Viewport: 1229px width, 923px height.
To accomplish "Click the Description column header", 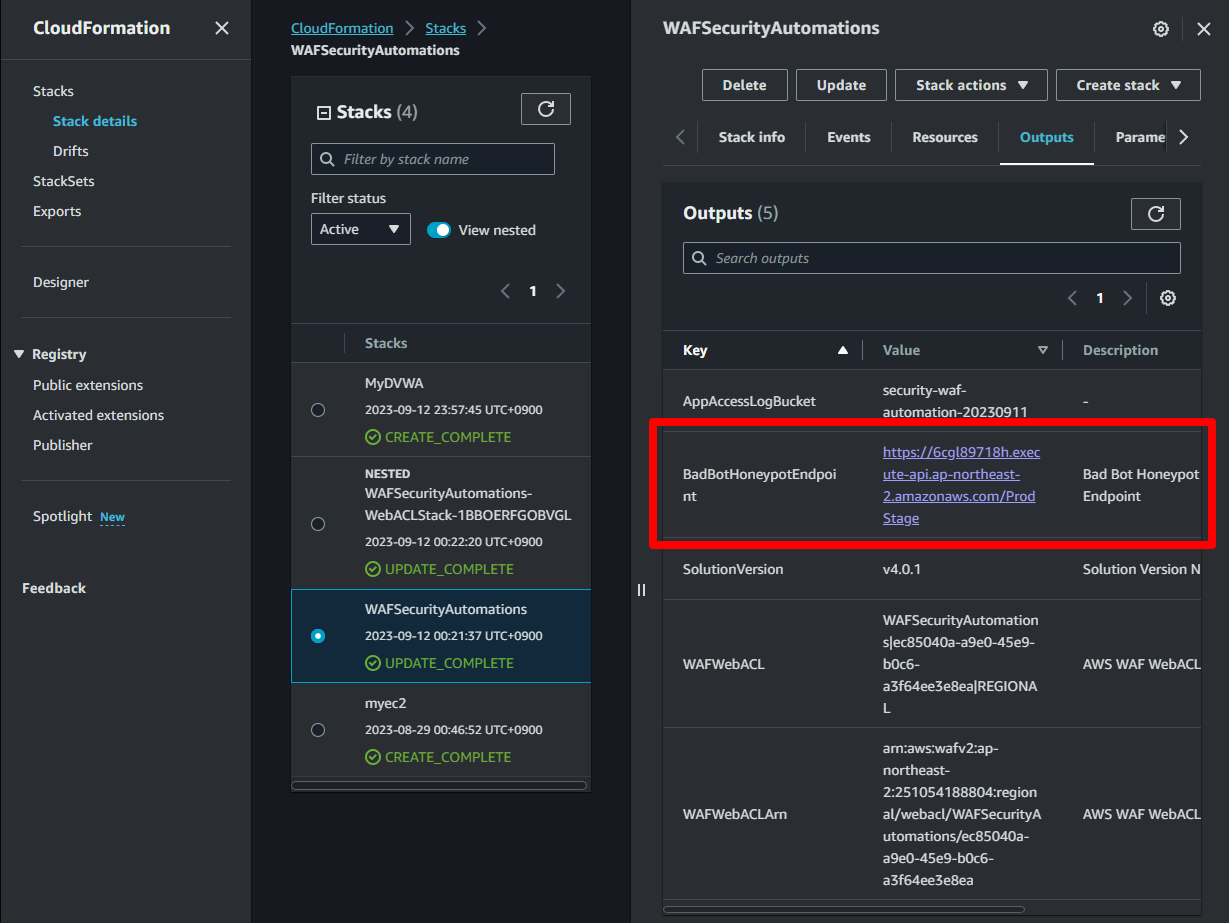I will point(1120,350).
